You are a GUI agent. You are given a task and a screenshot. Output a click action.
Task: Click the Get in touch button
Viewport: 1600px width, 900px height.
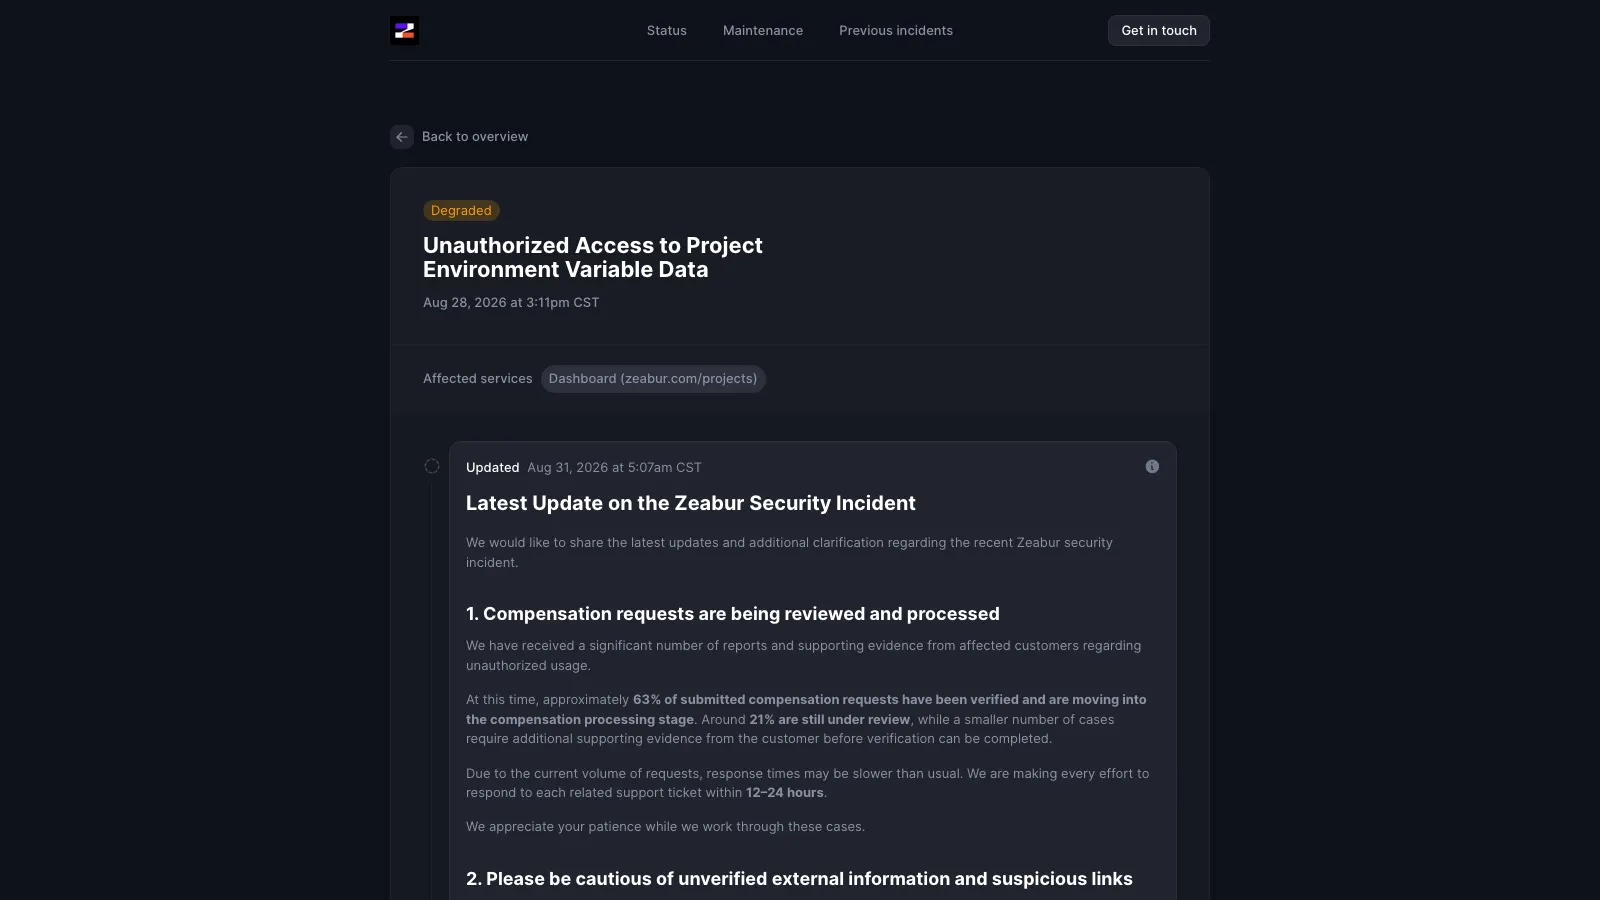coord(1159,31)
